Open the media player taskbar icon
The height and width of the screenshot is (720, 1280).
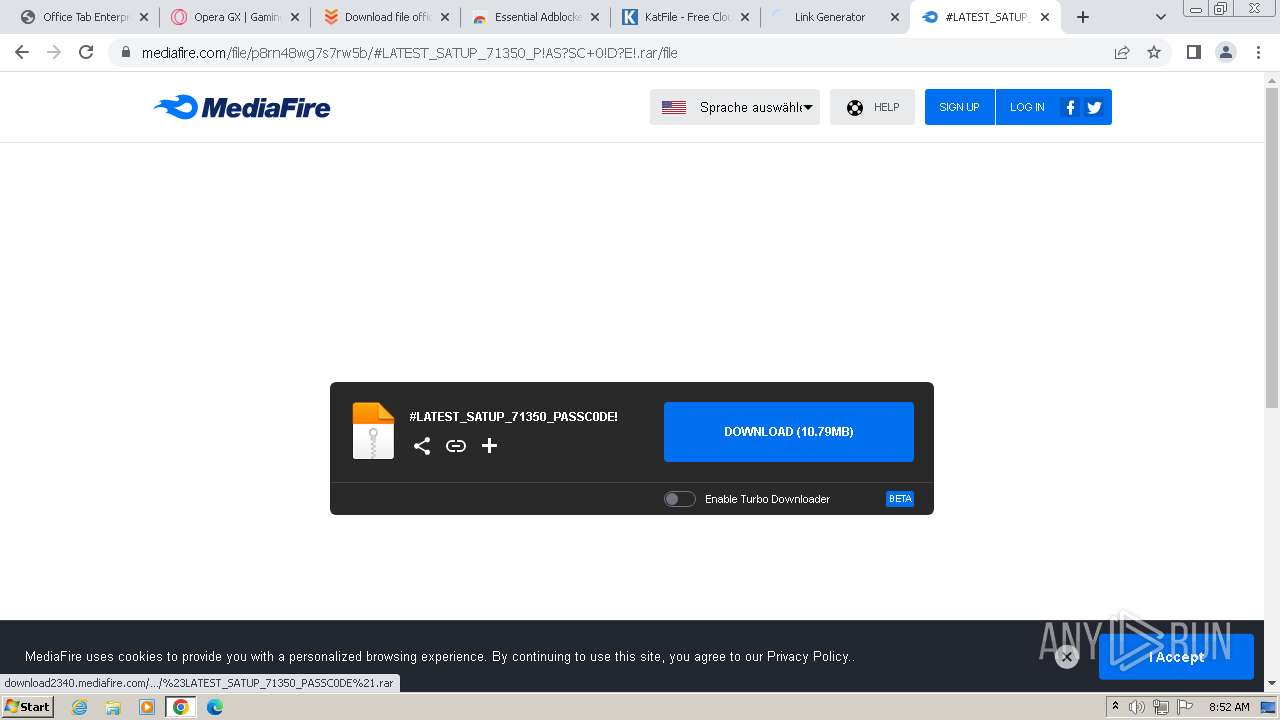[147, 707]
